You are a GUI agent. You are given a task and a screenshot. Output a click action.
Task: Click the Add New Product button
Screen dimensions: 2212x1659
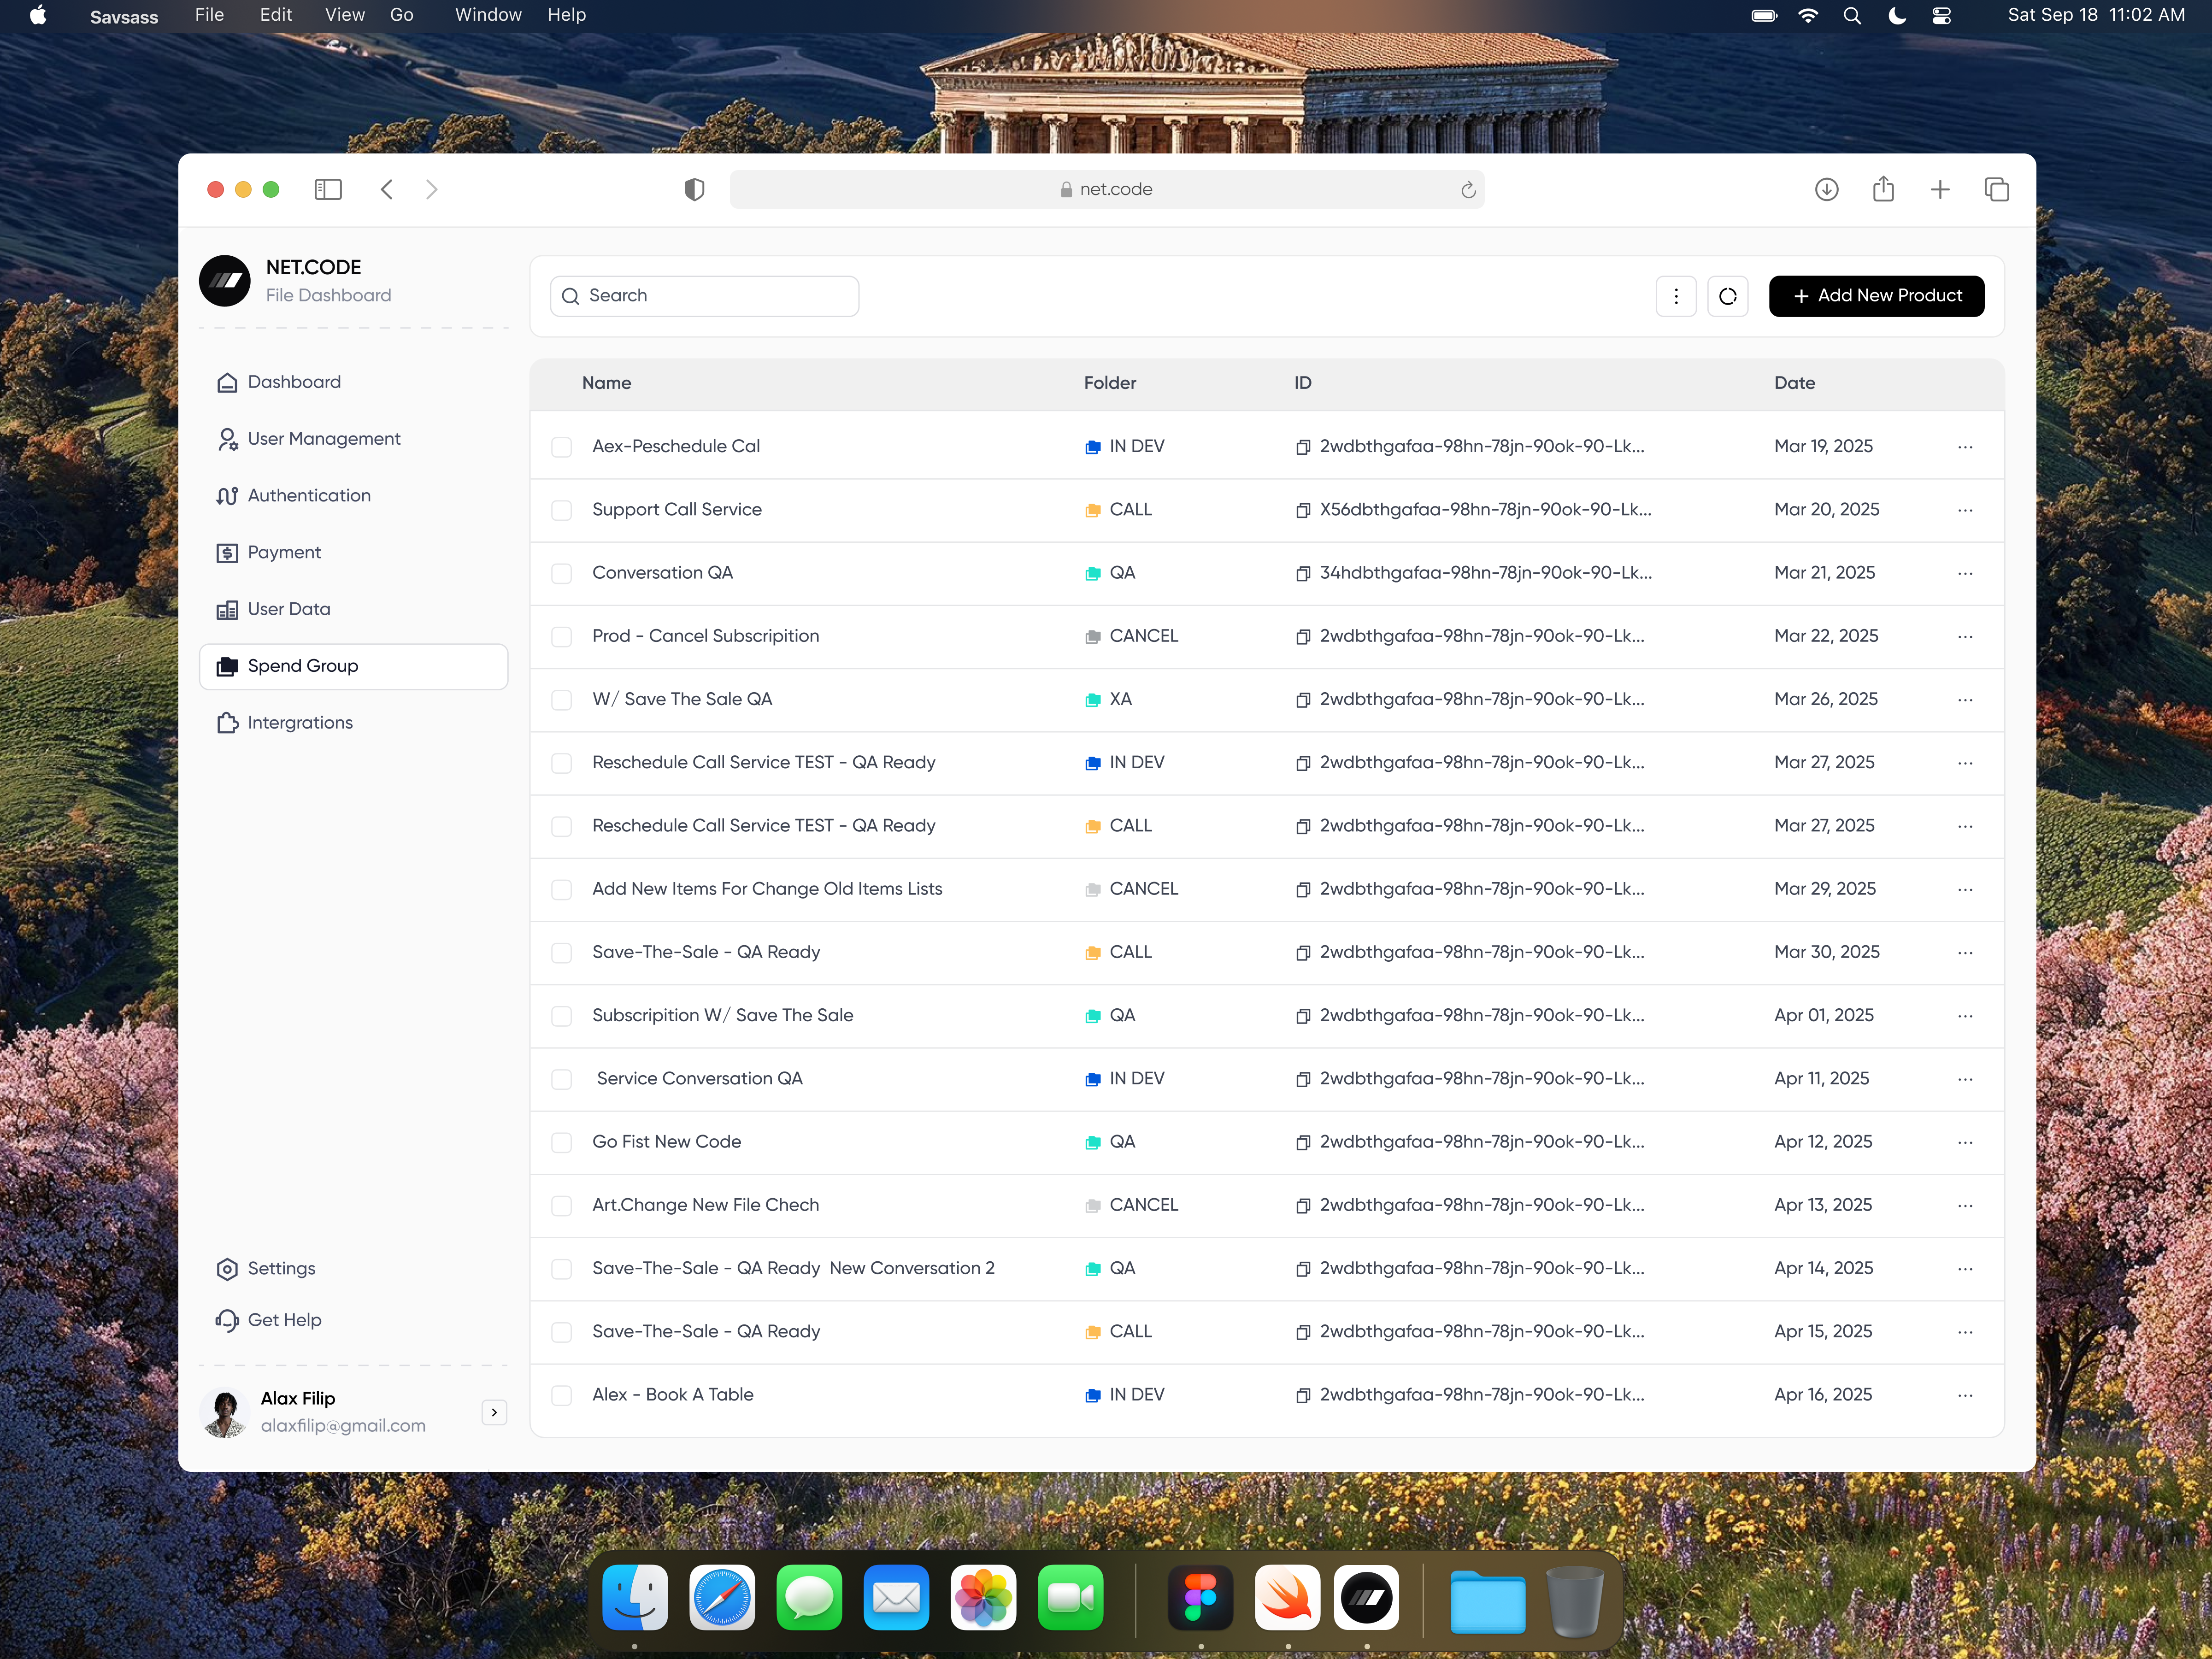pos(1876,296)
